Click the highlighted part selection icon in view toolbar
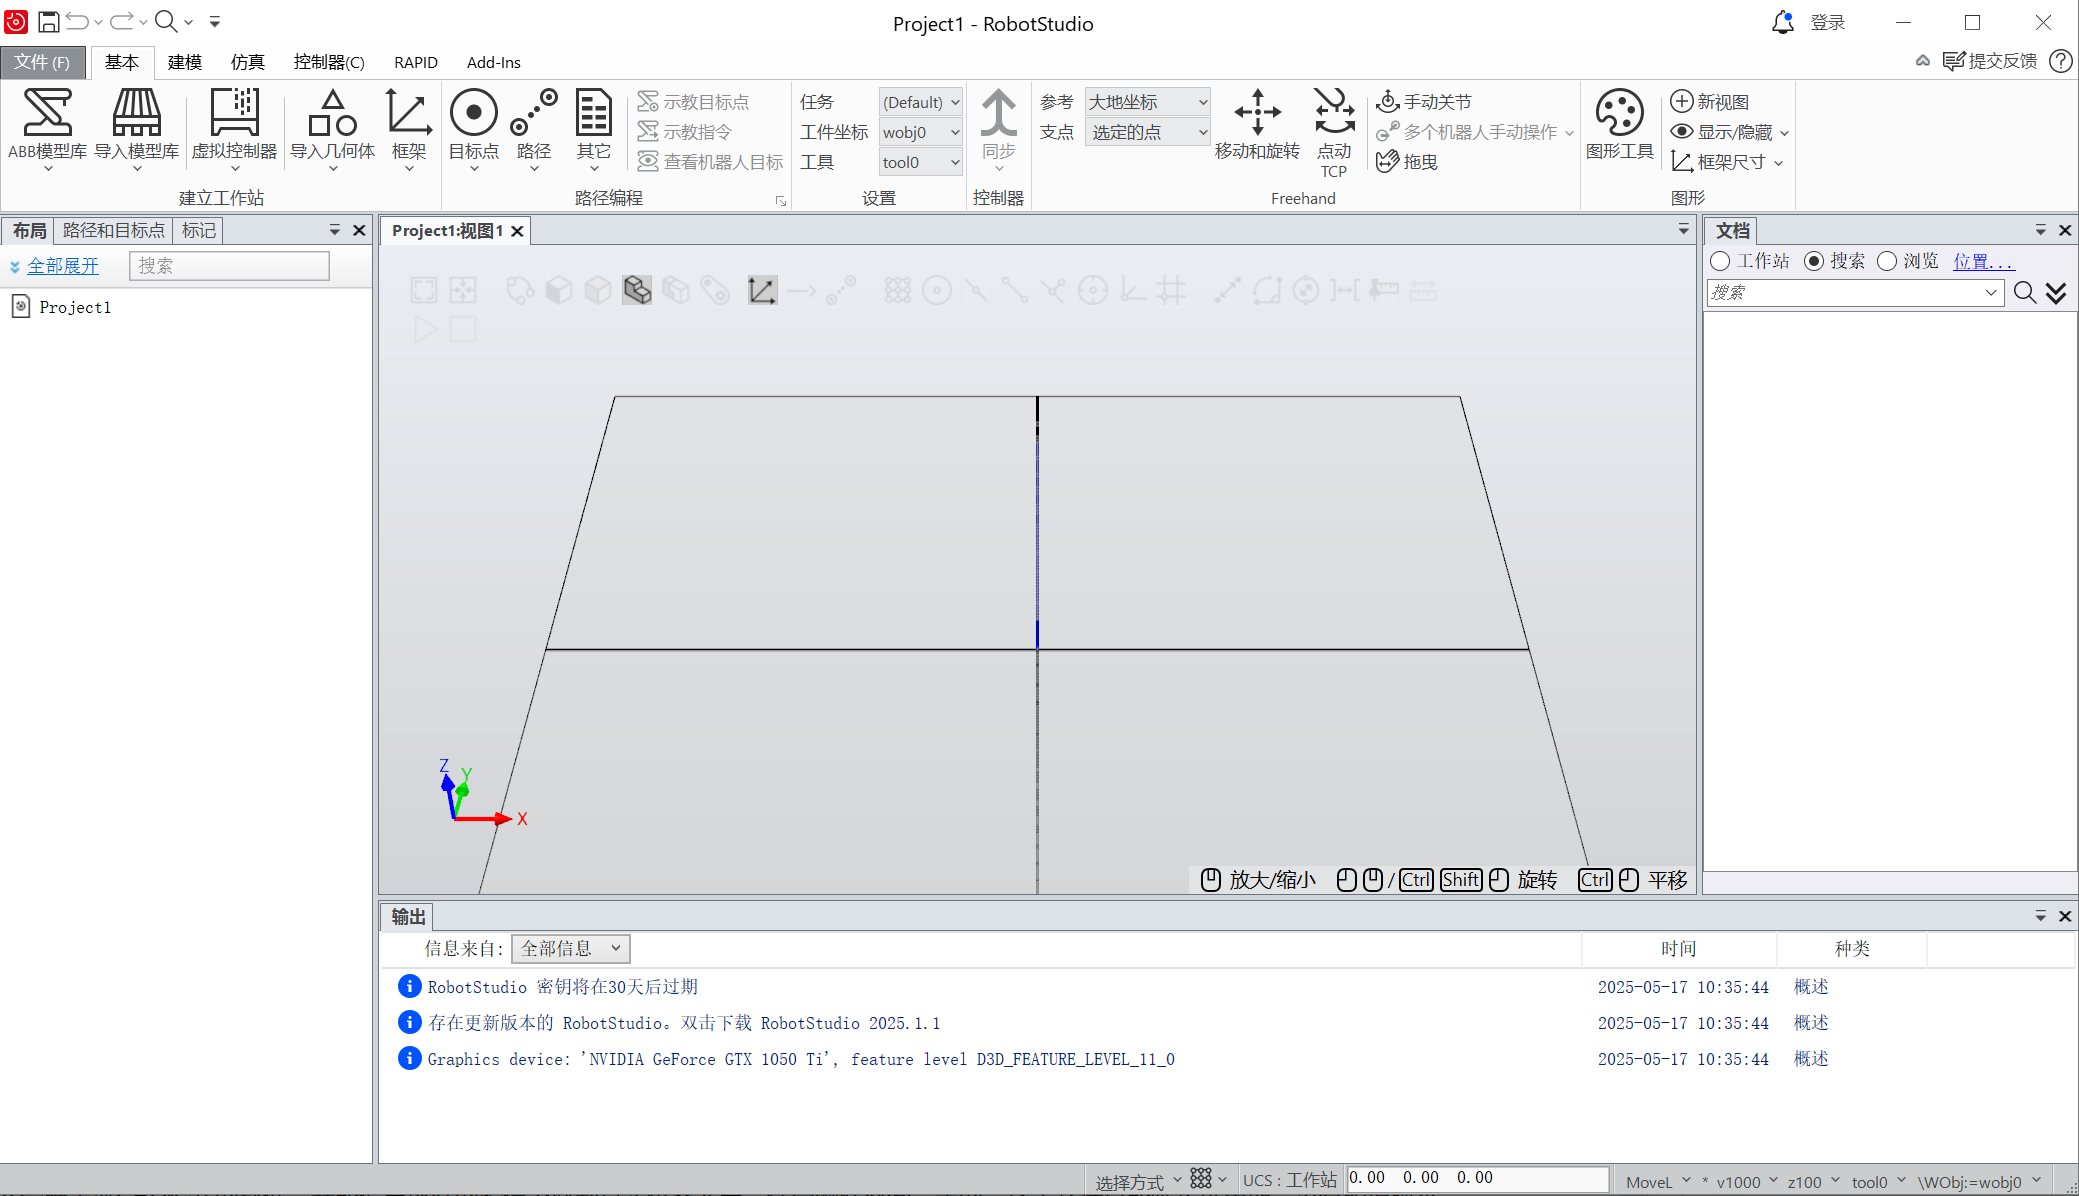 637,291
